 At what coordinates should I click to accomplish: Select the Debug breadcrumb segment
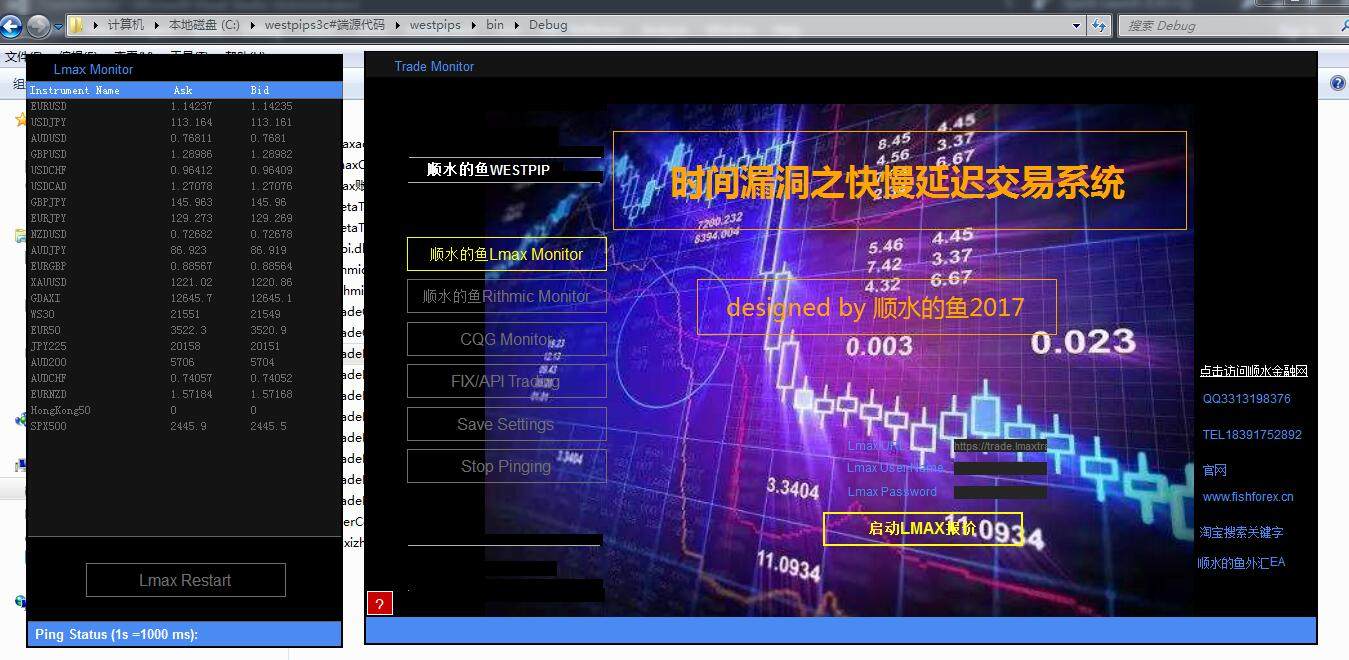[x=549, y=25]
